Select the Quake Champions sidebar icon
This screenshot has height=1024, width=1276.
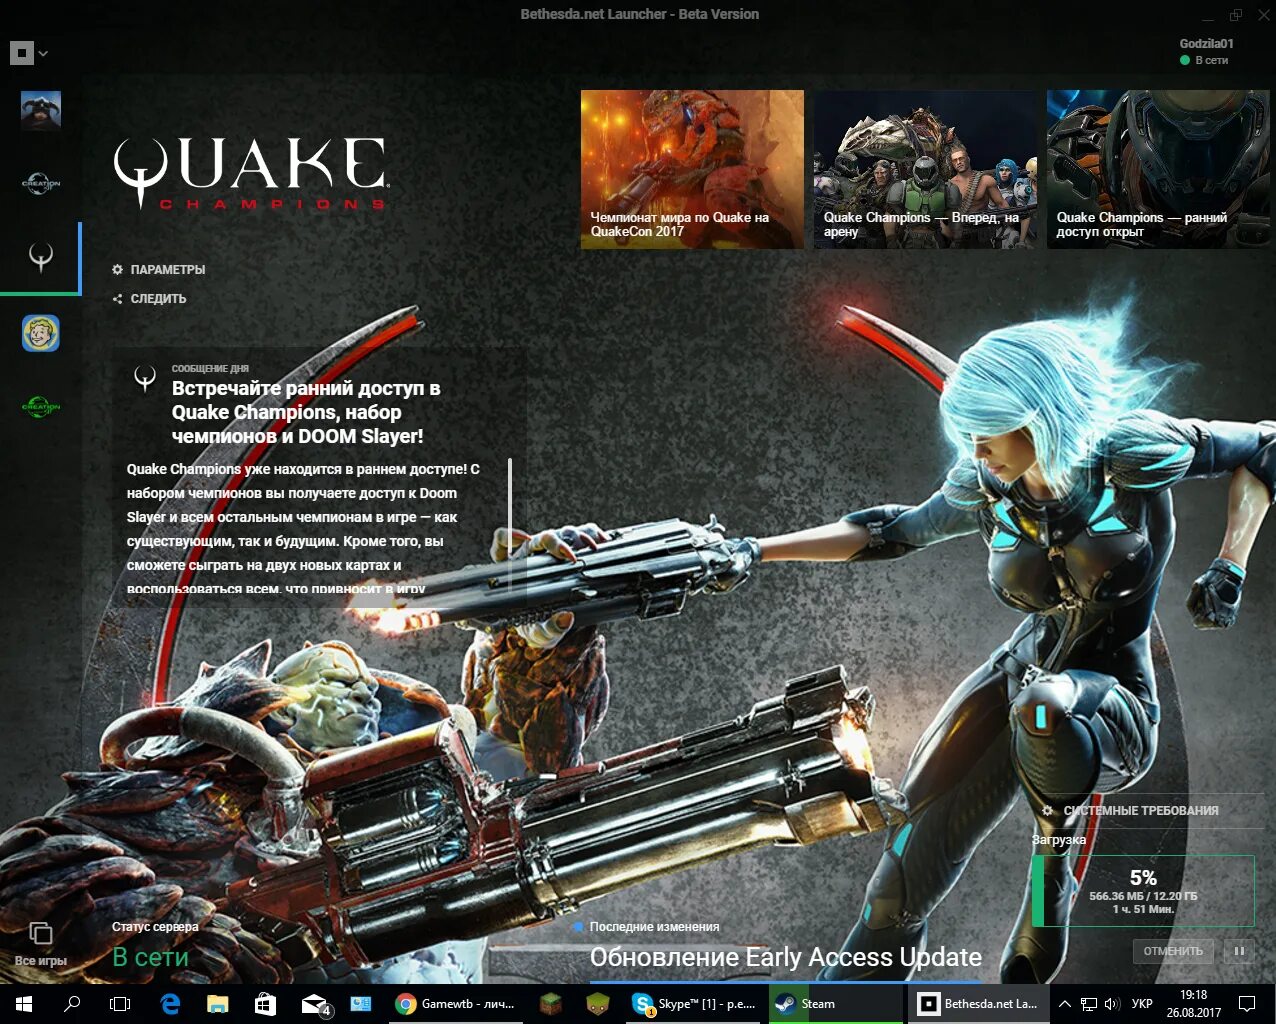tap(41, 258)
